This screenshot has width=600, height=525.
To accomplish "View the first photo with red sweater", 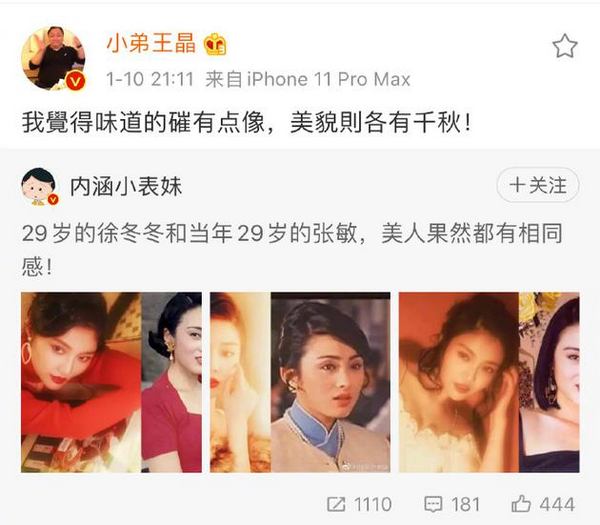I will coord(111,382).
